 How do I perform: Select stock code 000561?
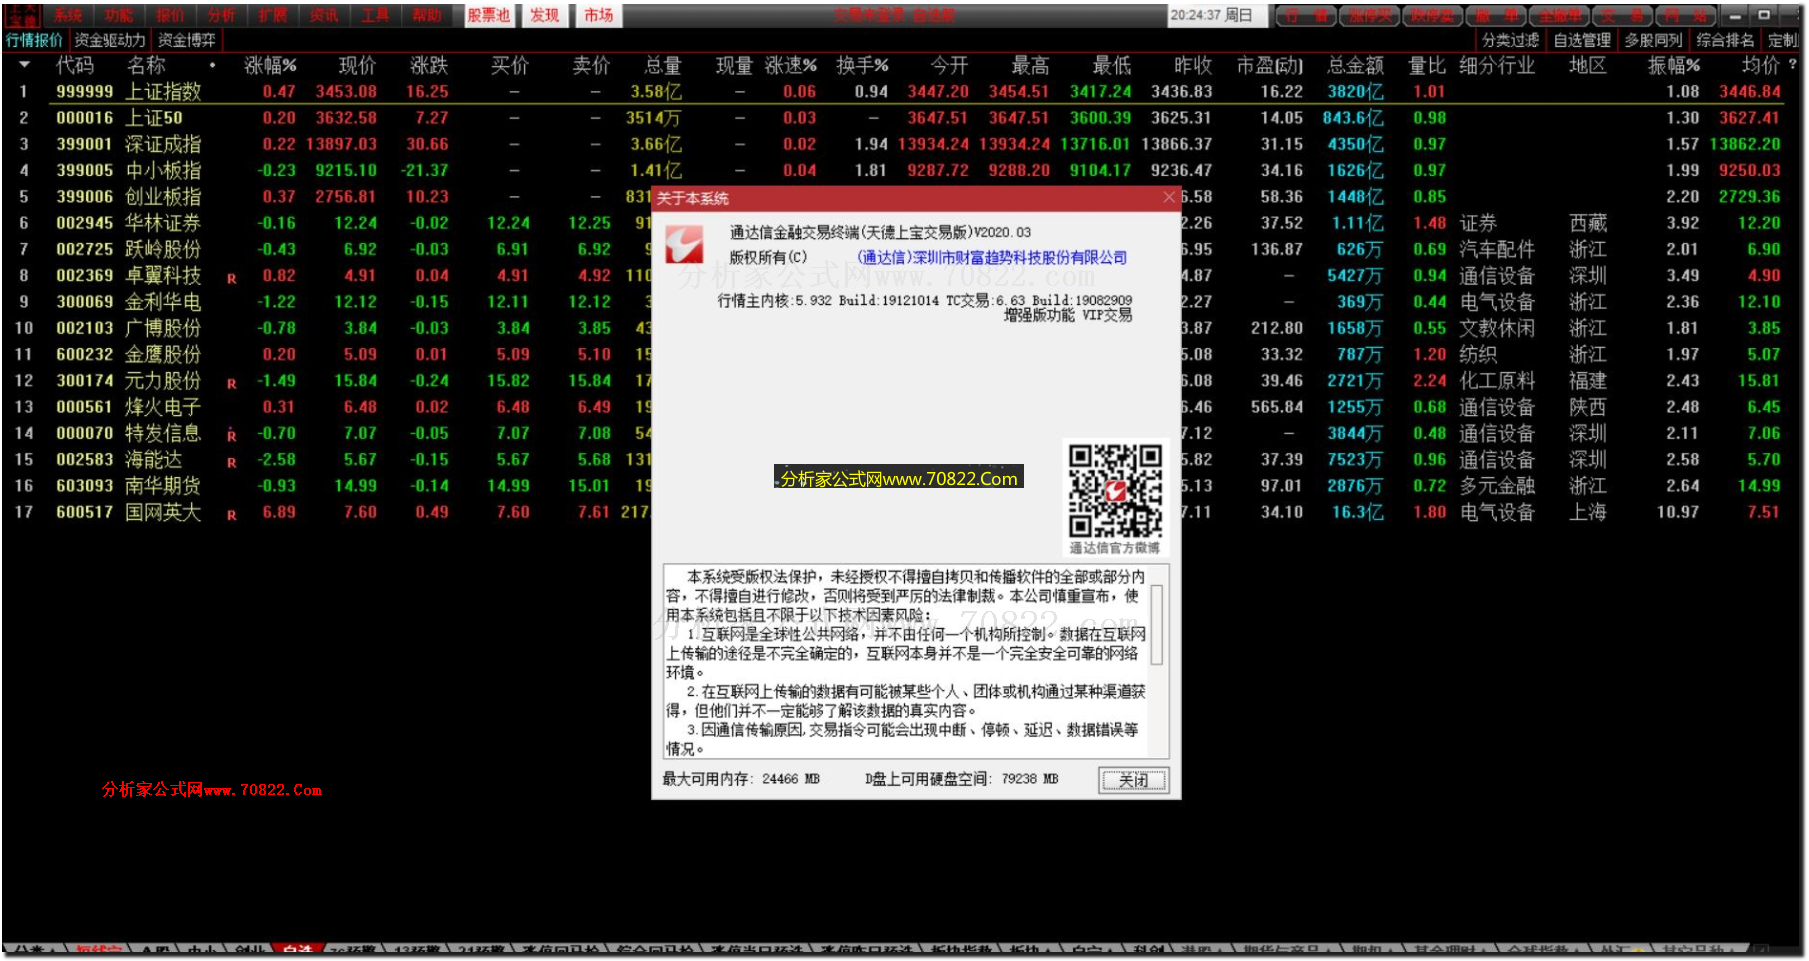(85, 407)
